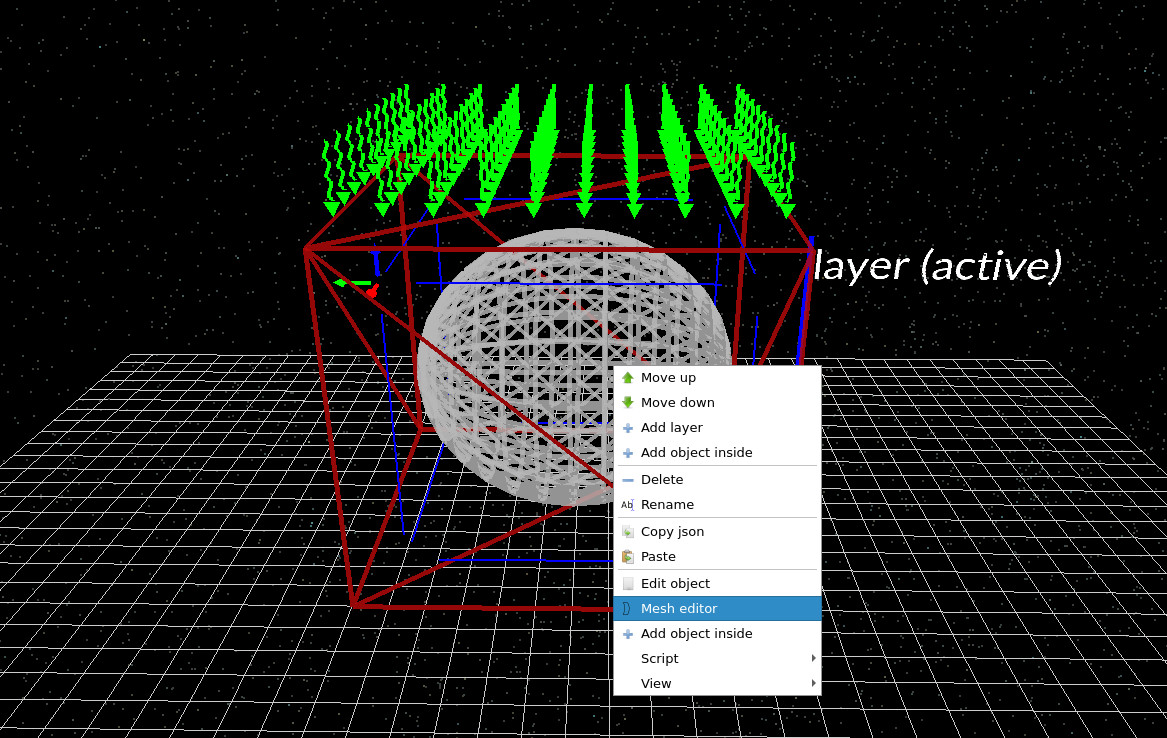Click the Copy json document icon
Screen dimensions: 1167x738
(x=628, y=531)
